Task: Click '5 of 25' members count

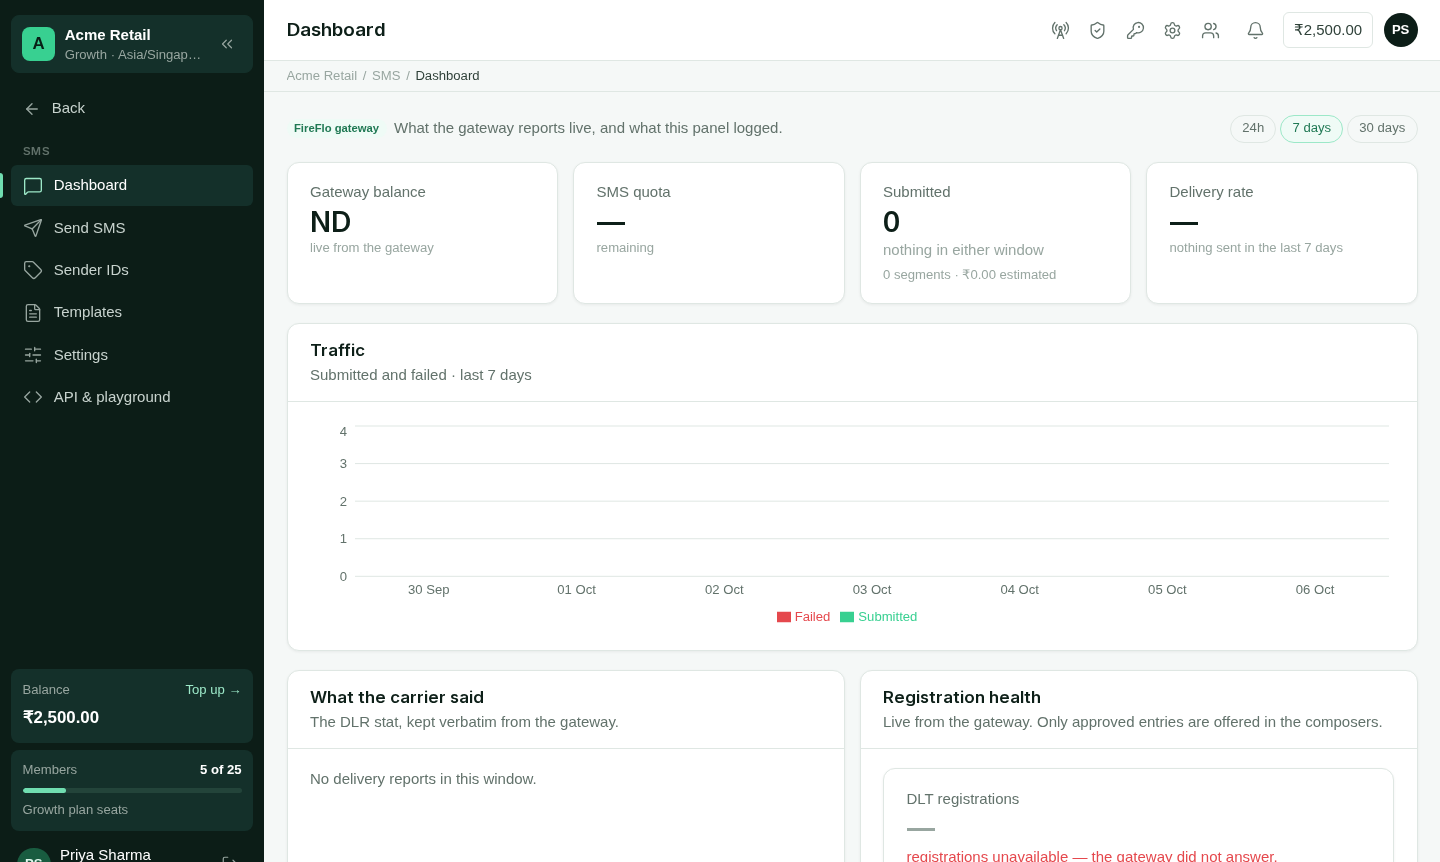Action: [221, 770]
